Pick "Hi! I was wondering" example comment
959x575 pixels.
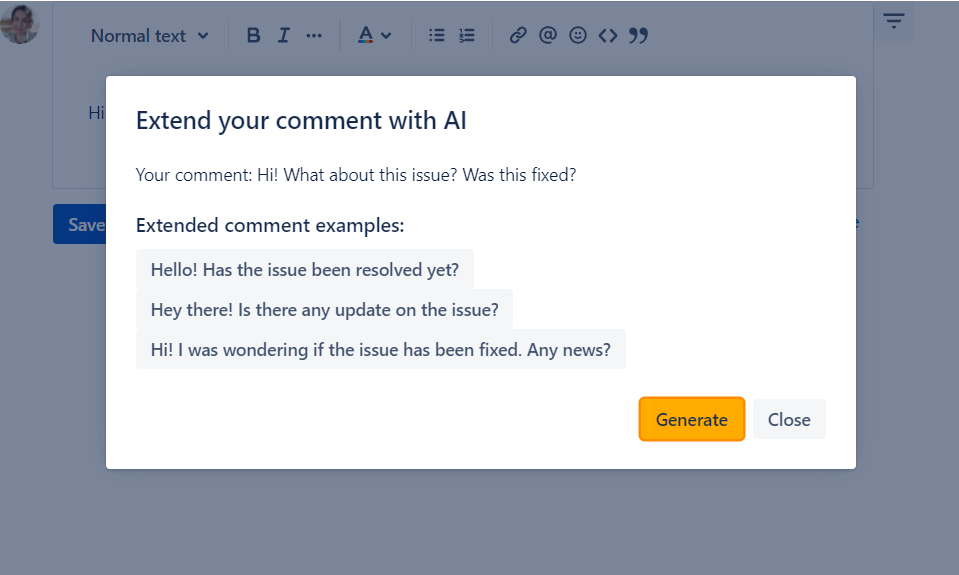pos(380,349)
